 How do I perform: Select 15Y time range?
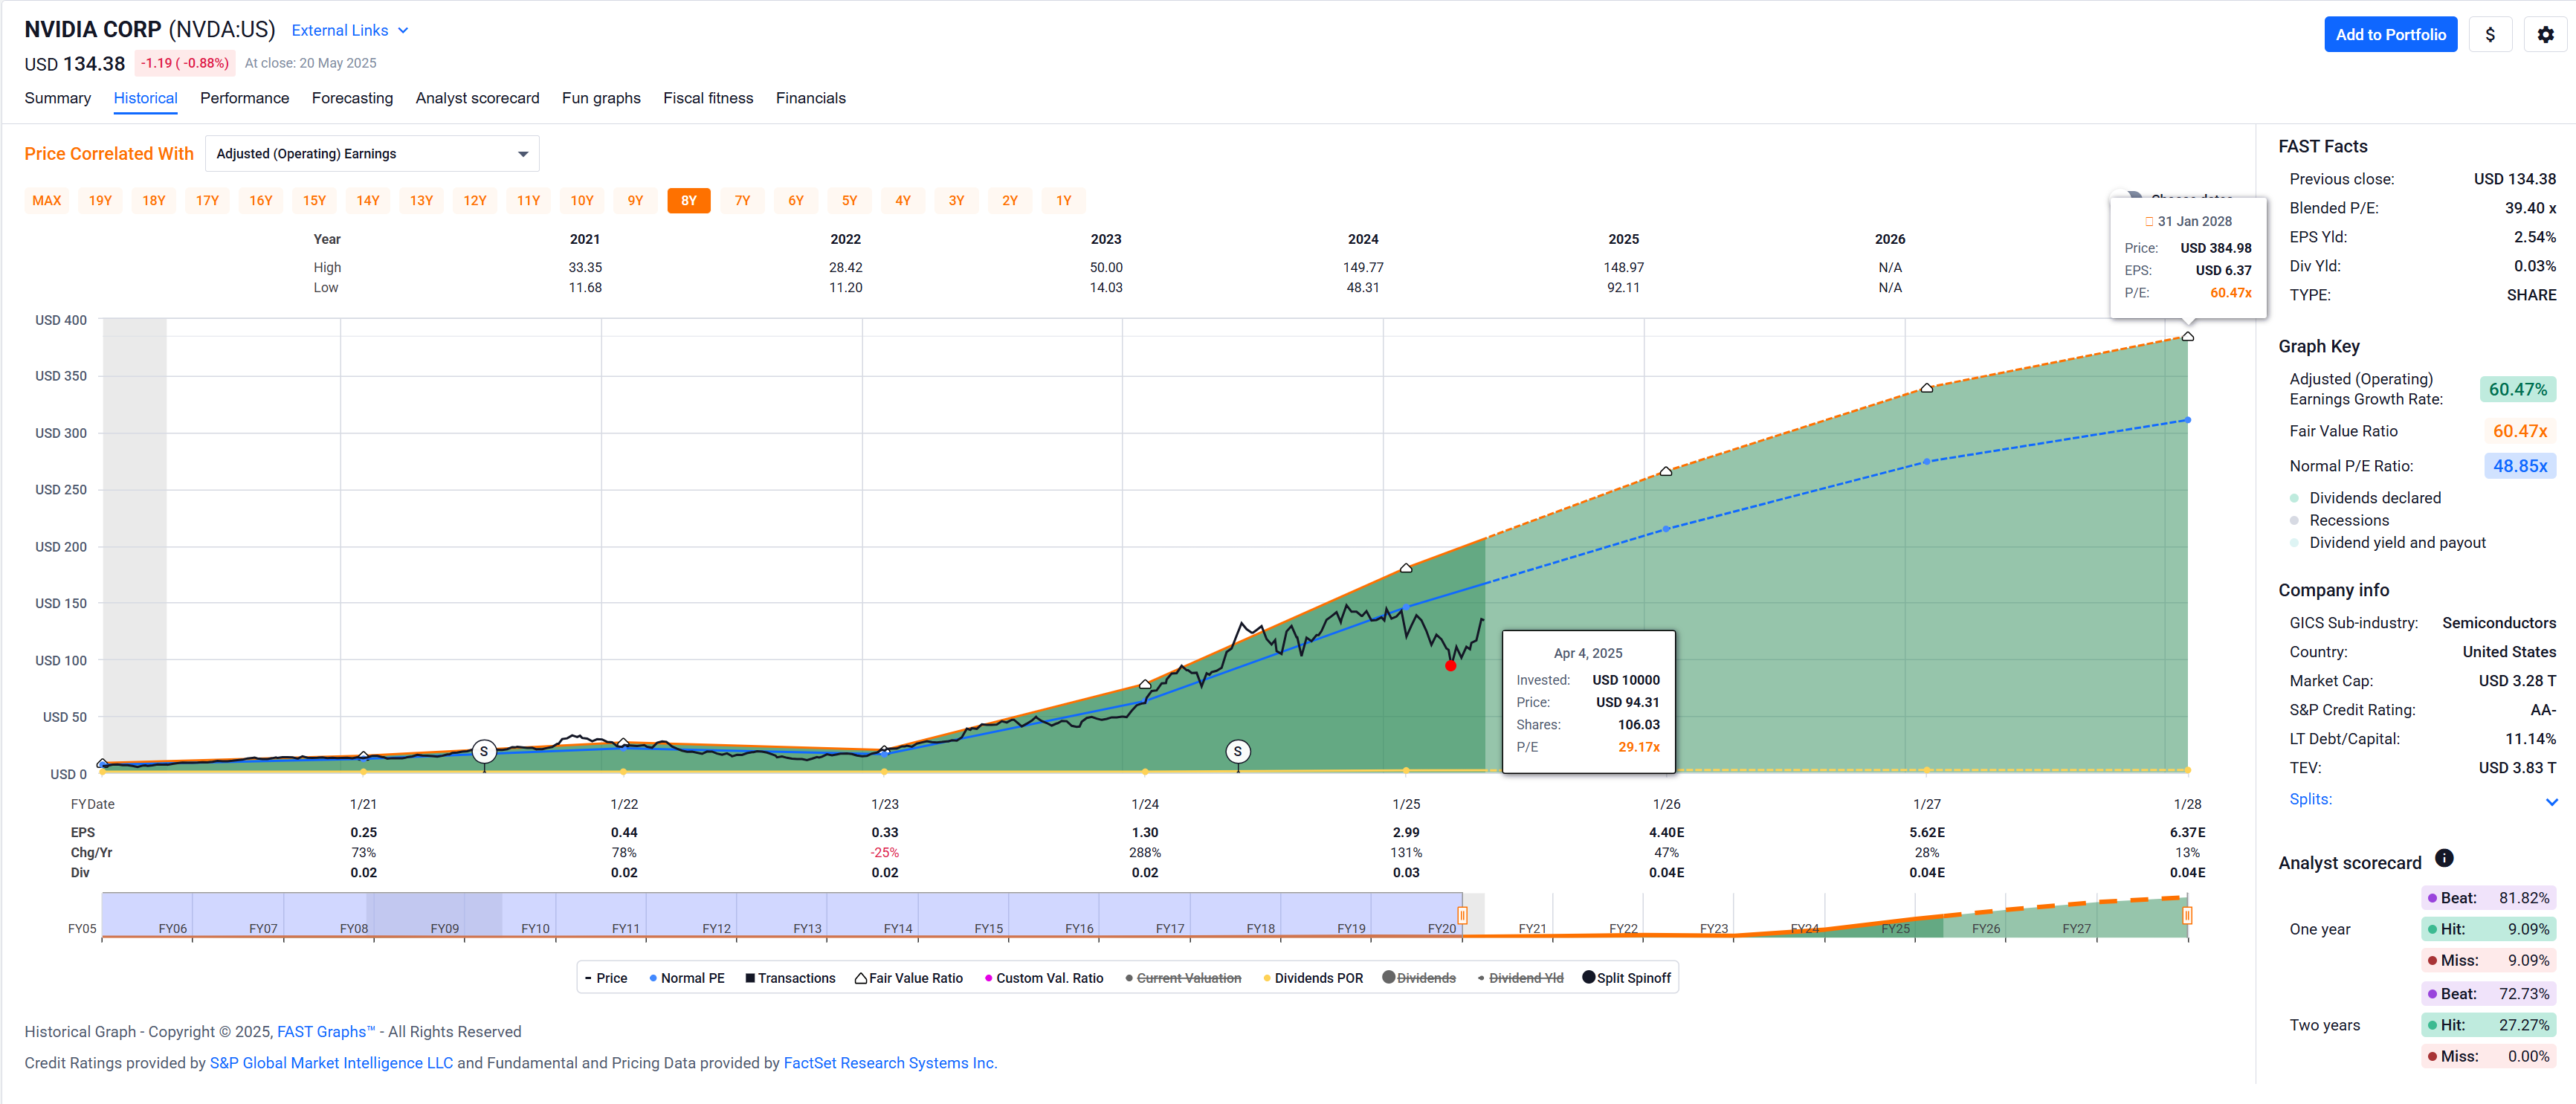click(314, 200)
